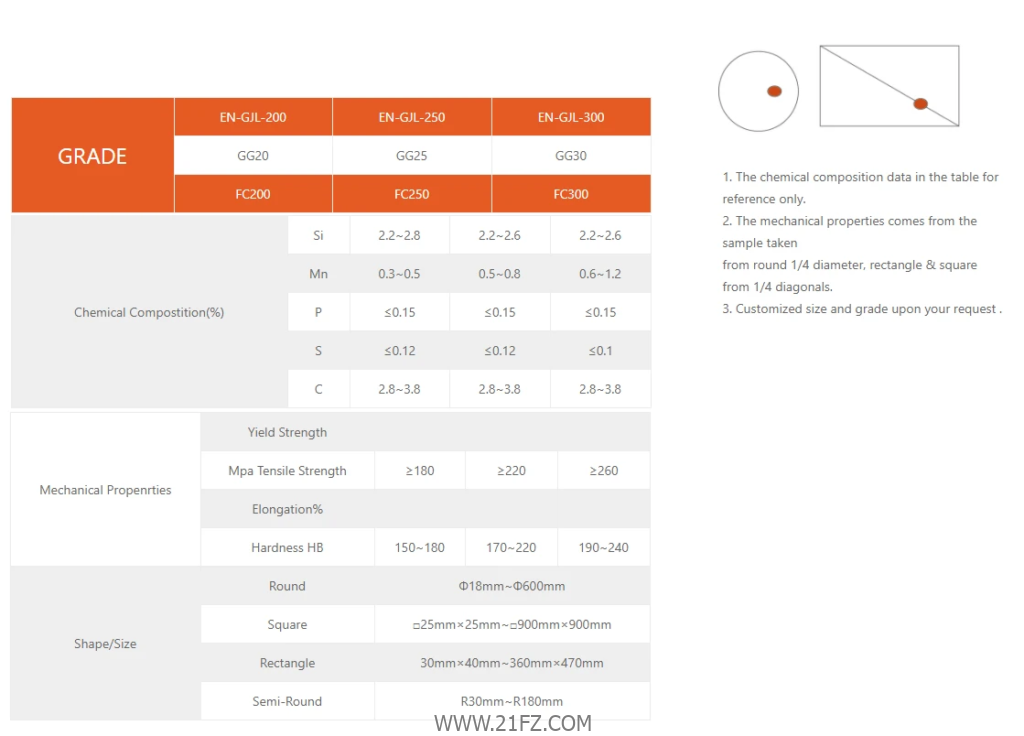Click the red dot inside the circle diagram
Viewport: 1024px width, 736px height.
[x=774, y=91]
